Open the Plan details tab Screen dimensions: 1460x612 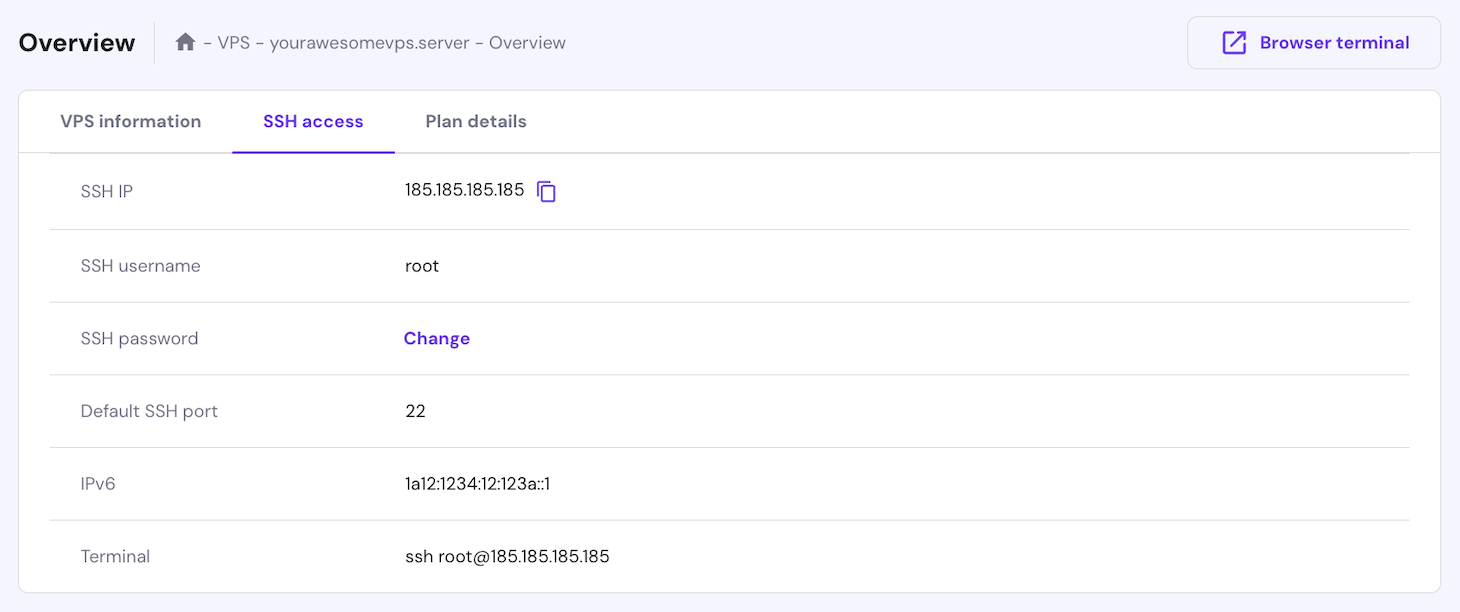pyautogui.click(x=475, y=121)
